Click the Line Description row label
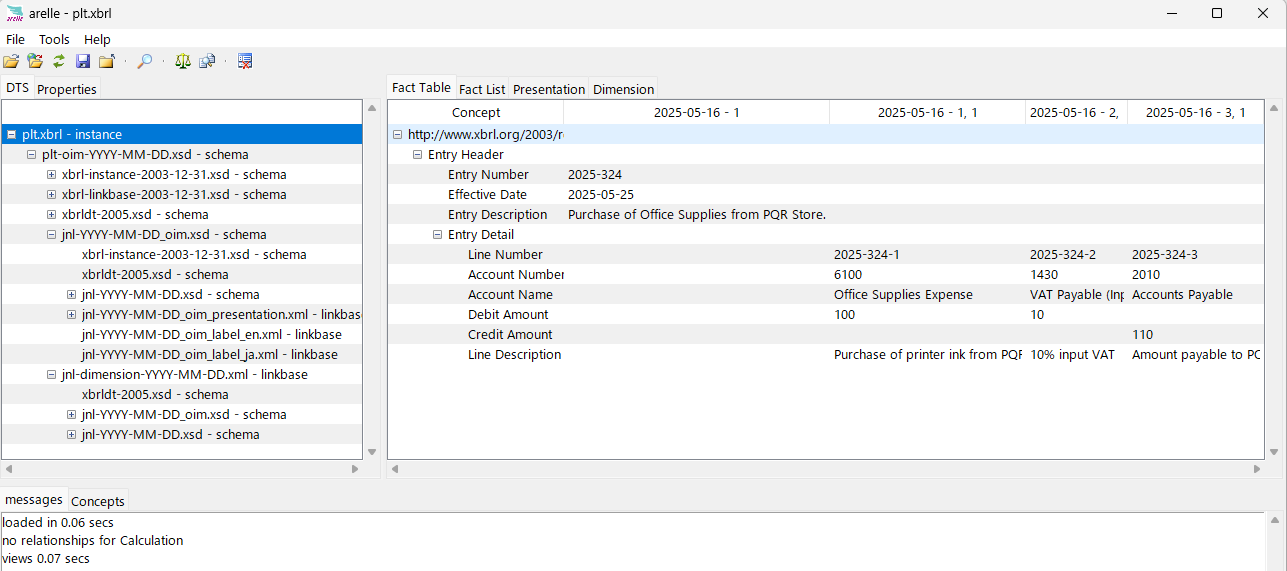 [514, 354]
